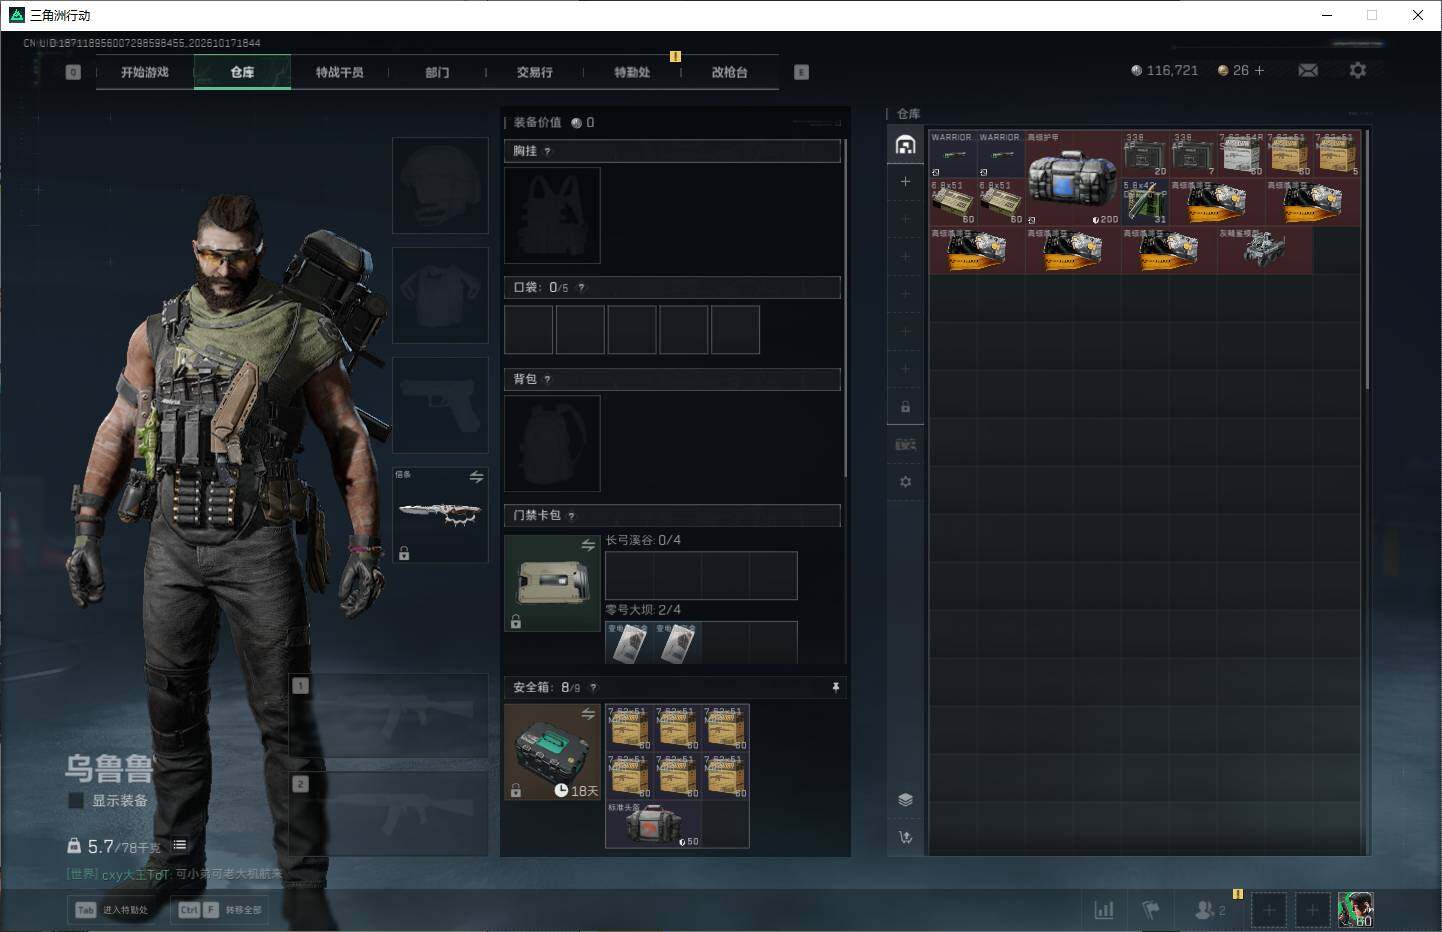Select the safe box showing 18天
This screenshot has height=932, width=1442.
tap(552, 752)
